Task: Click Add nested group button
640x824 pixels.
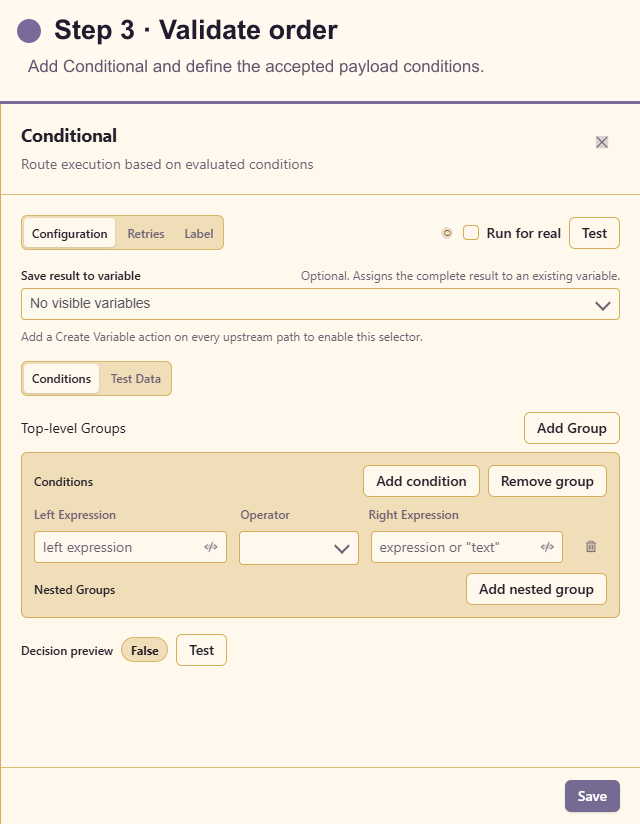Action: [536, 589]
